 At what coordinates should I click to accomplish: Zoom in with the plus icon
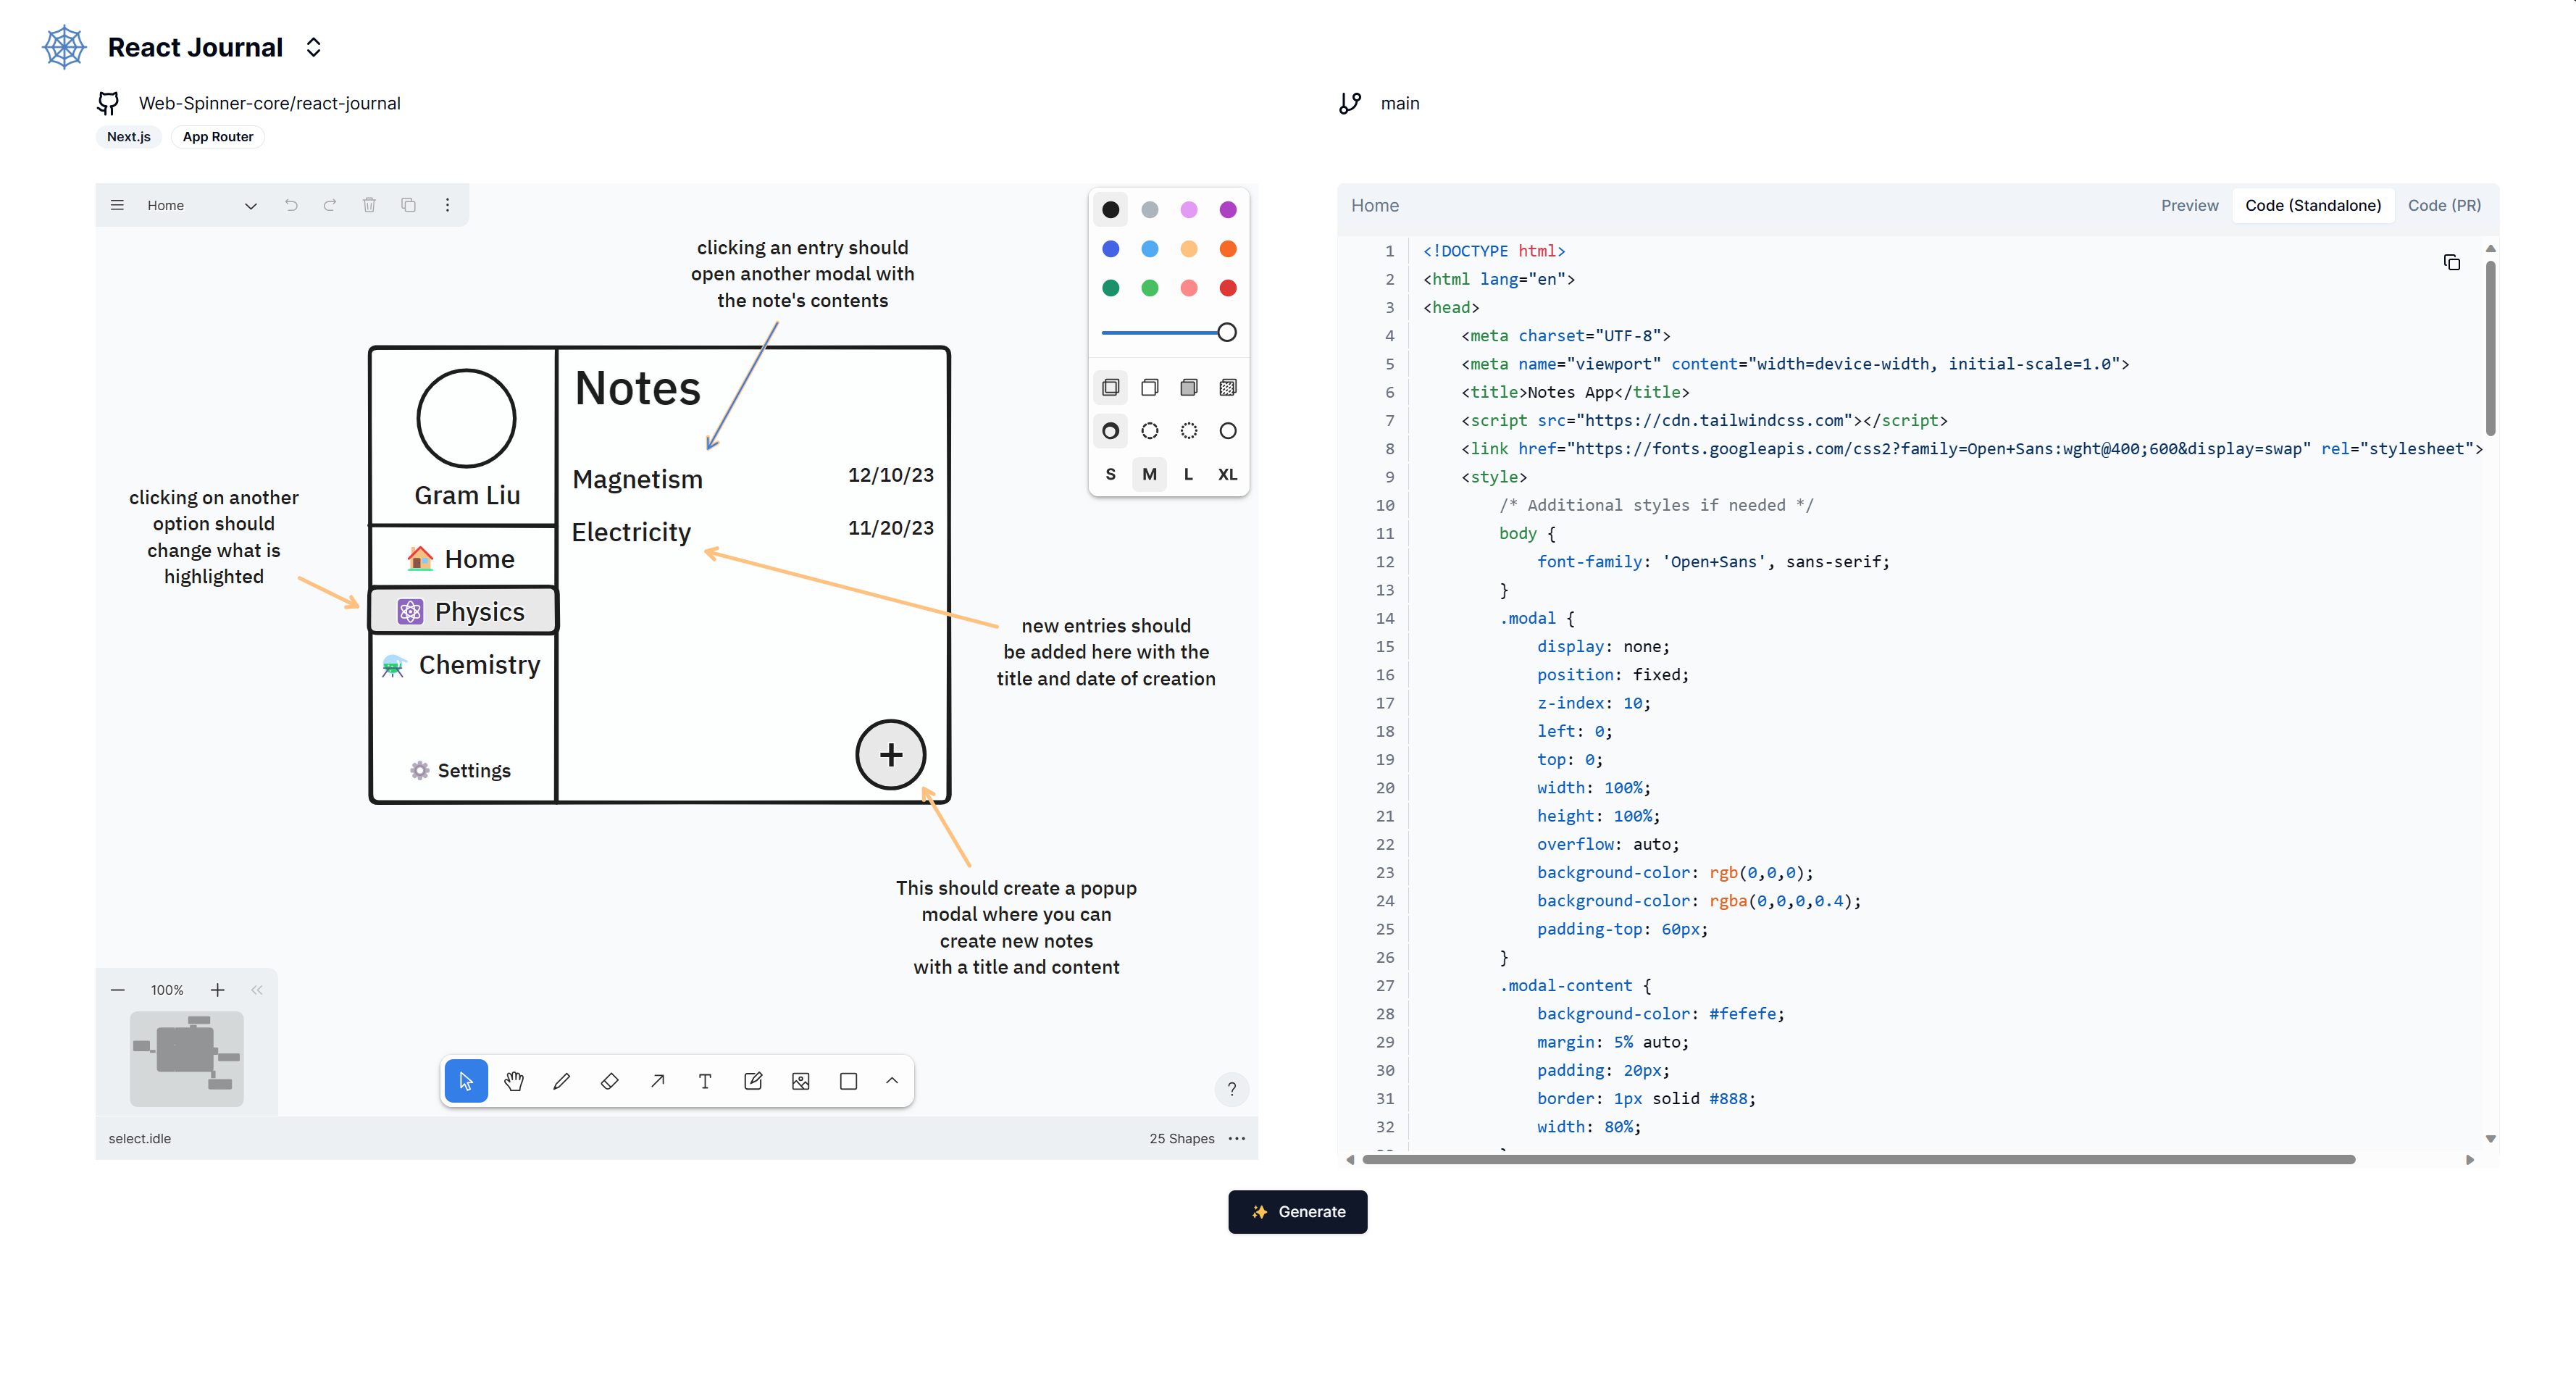(217, 990)
